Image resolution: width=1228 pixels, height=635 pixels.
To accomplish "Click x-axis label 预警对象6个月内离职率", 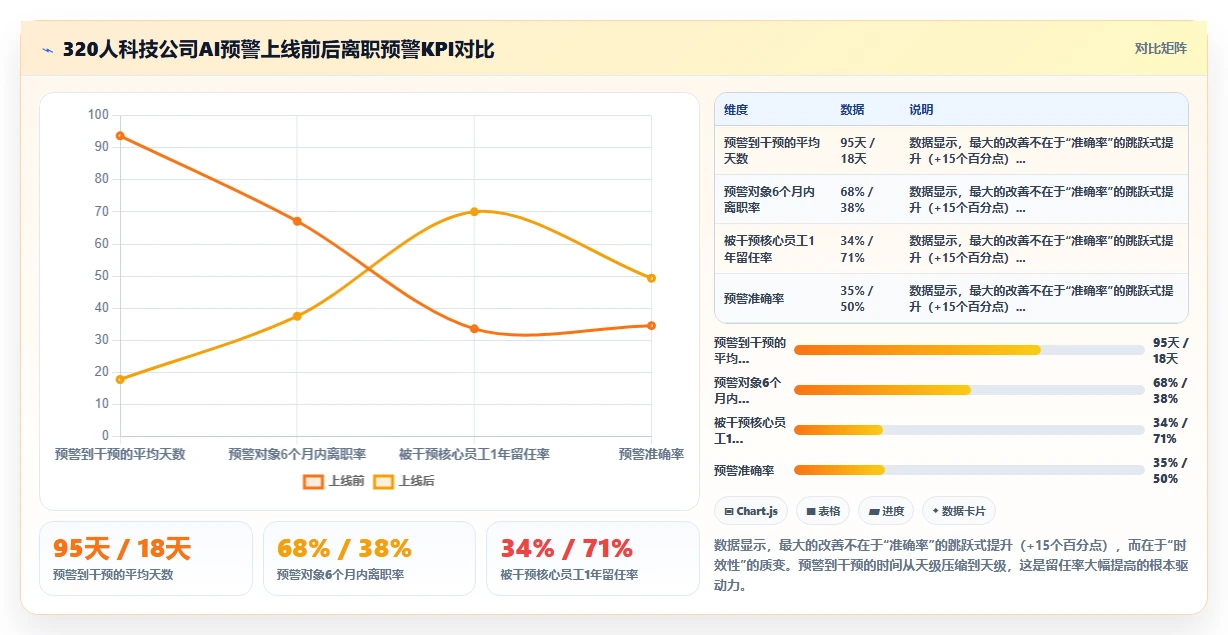I will pos(297,454).
